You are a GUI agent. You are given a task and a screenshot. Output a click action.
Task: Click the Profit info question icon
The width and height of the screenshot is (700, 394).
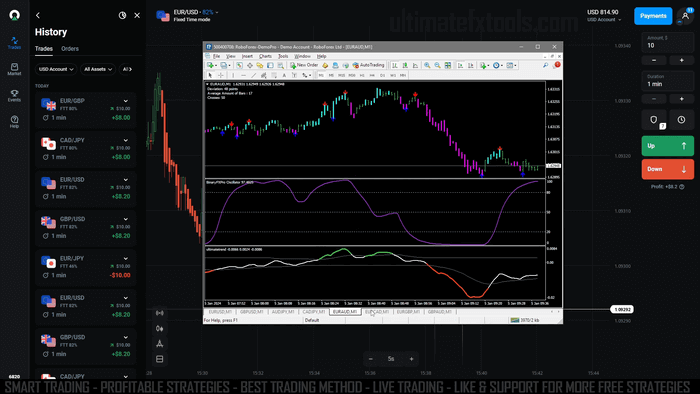(682, 187)
